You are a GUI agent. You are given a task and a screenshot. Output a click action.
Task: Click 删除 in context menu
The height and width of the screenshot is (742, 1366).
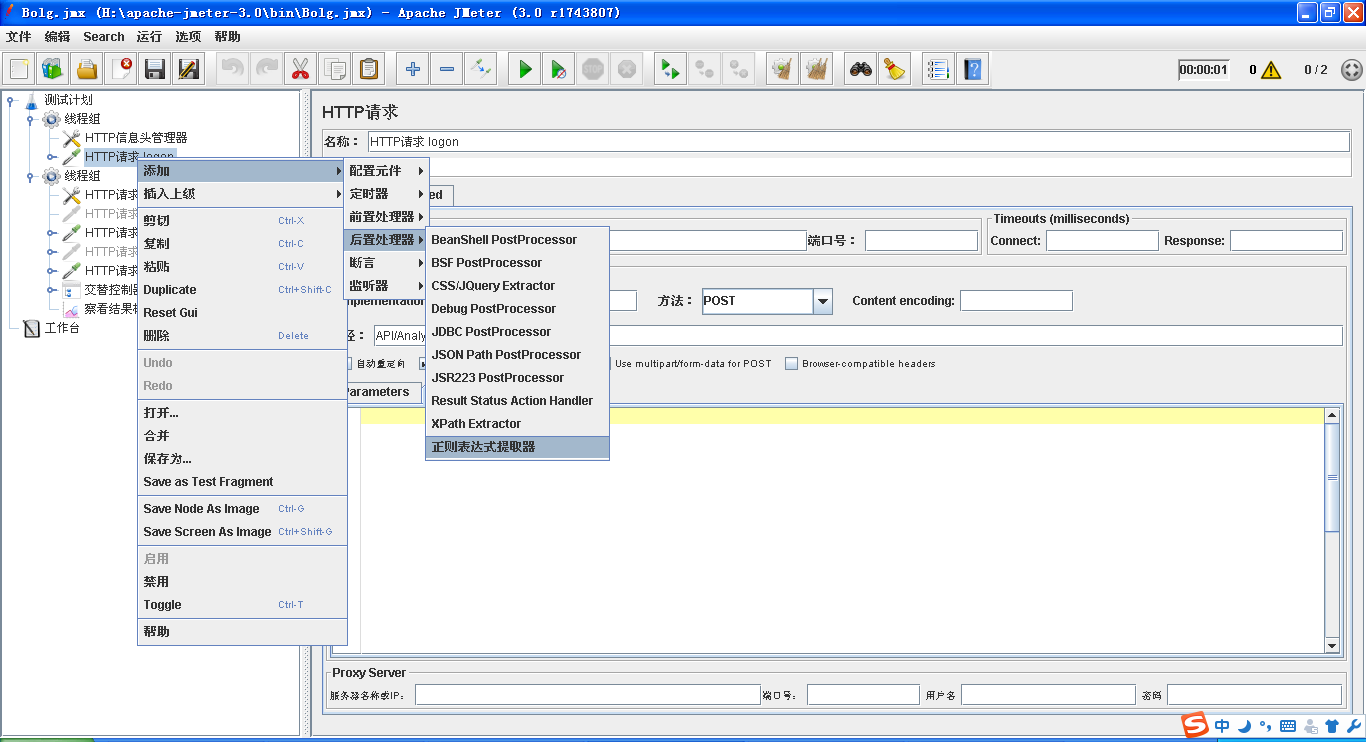242,336
